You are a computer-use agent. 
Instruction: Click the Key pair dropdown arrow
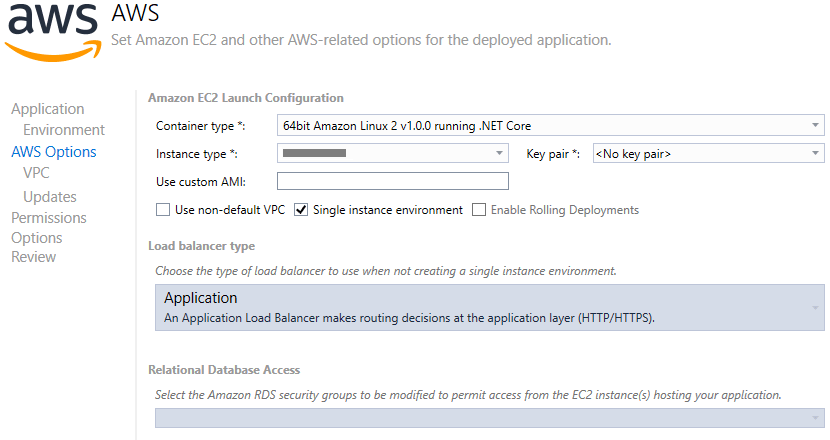(817, 154)
